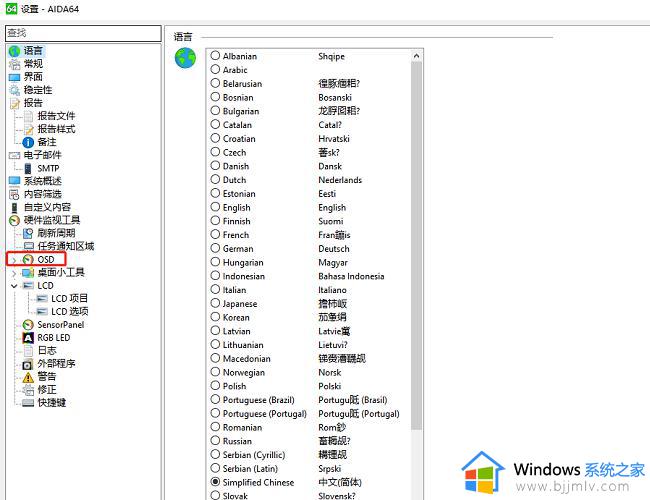Click the 稳定性 icon in settings tree
650x500 pixels.
pos(15,90)
